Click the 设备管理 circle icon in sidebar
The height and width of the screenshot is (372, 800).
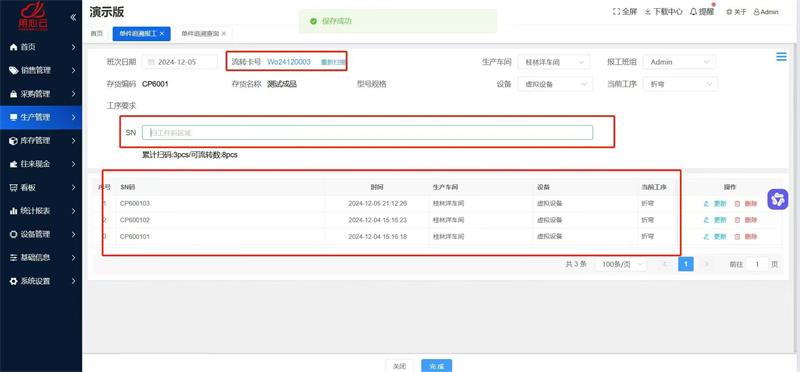(x=14, y=234)
